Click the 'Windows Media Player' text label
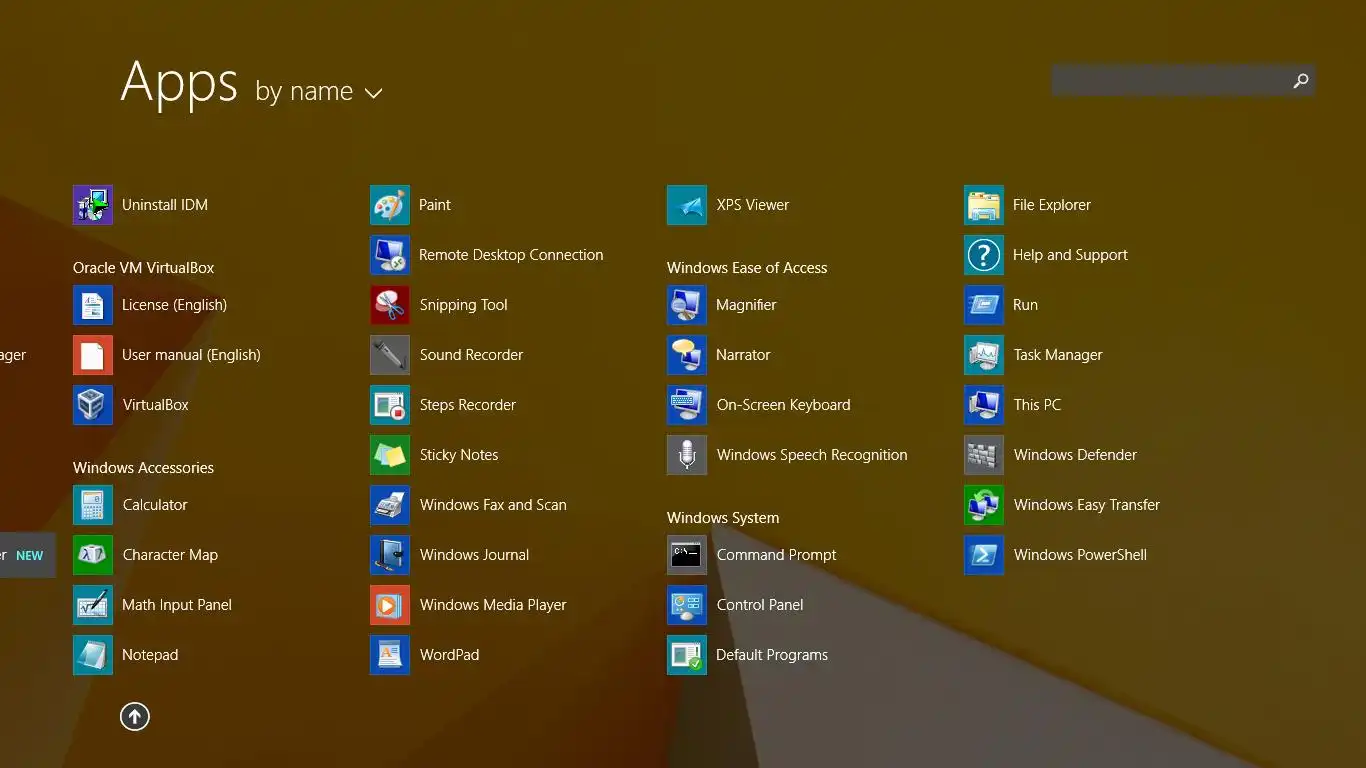 (493, 605)
